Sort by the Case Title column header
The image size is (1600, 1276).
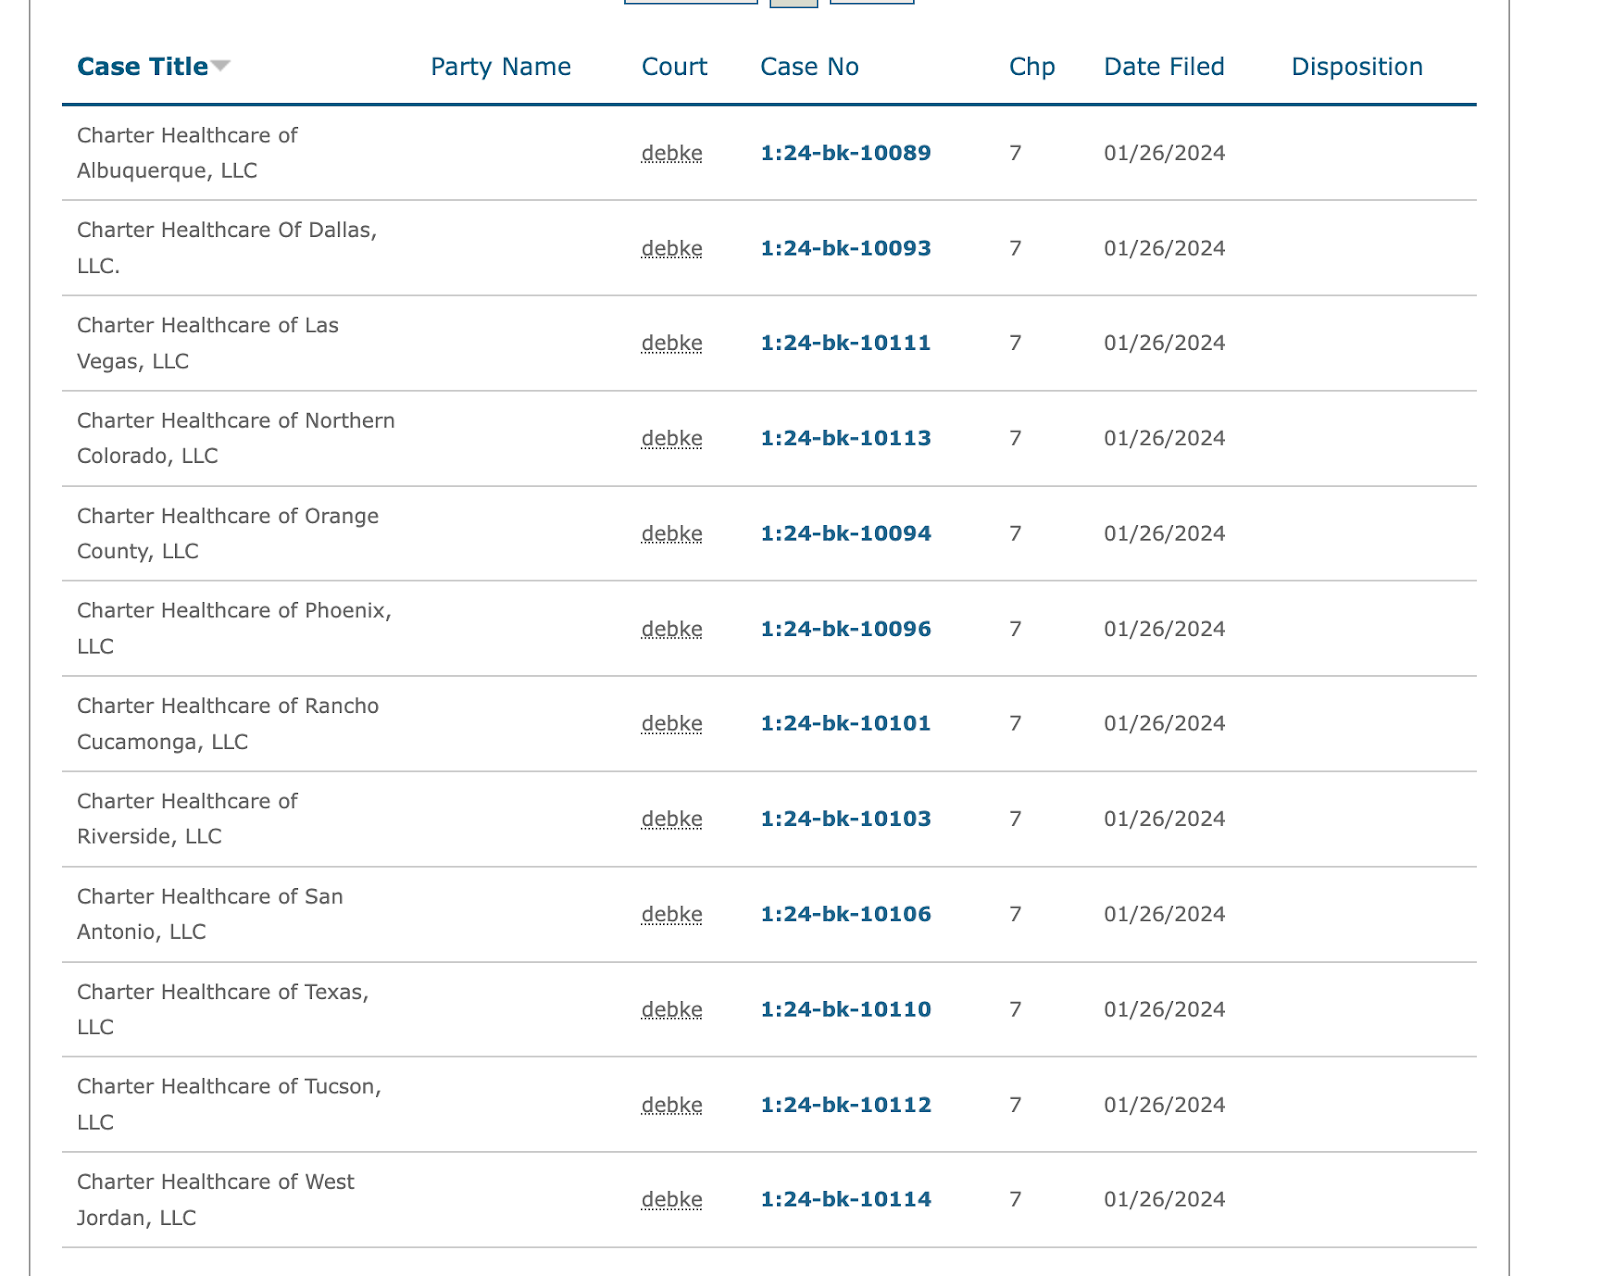143,67
